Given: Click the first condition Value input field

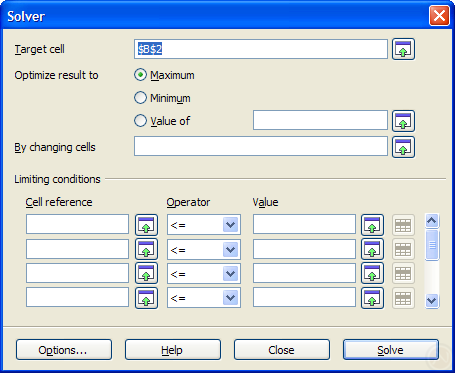Looking at the screenshot, I should click(x=304, y=224).
